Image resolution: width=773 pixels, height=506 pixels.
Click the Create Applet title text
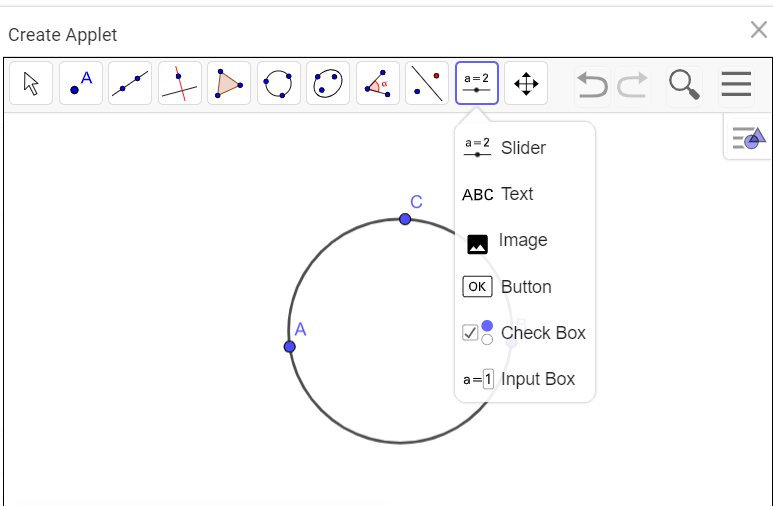coord(63,35)
